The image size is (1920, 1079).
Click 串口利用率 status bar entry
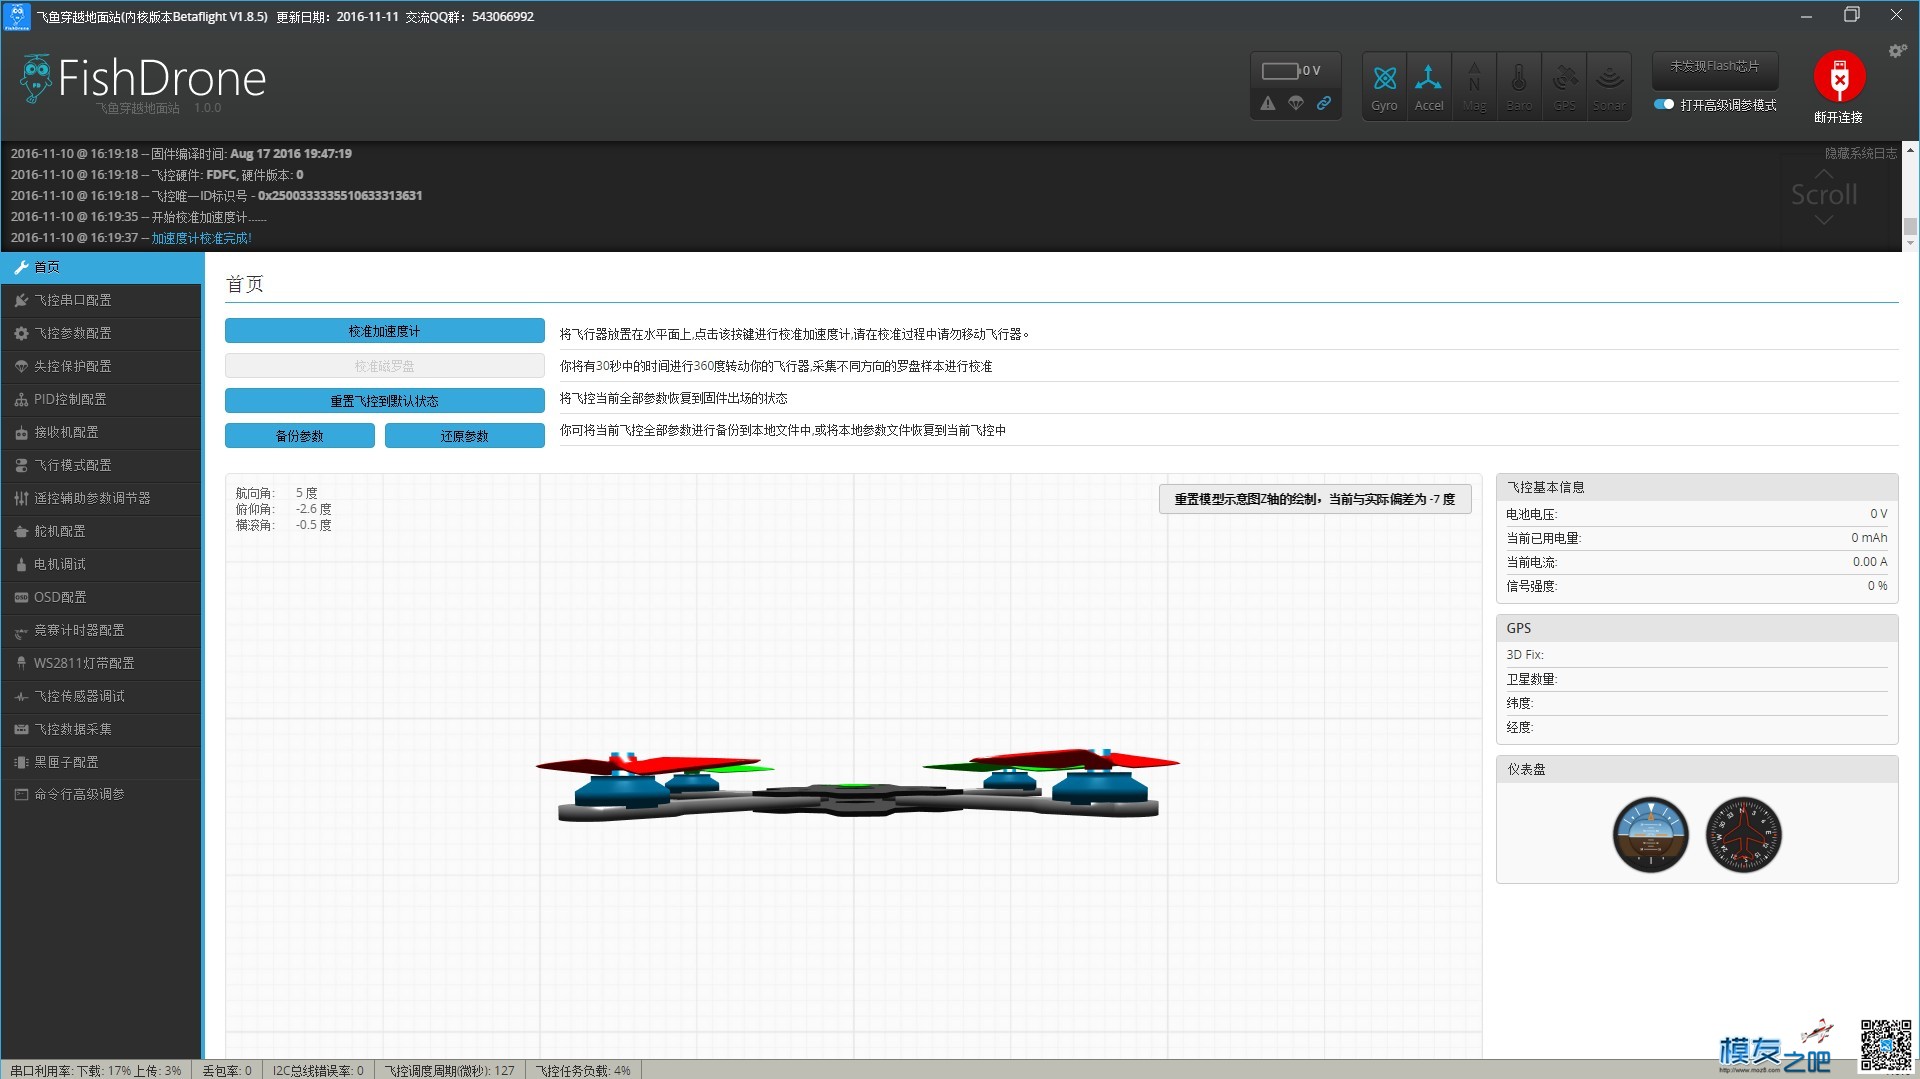pos(96,1070)
